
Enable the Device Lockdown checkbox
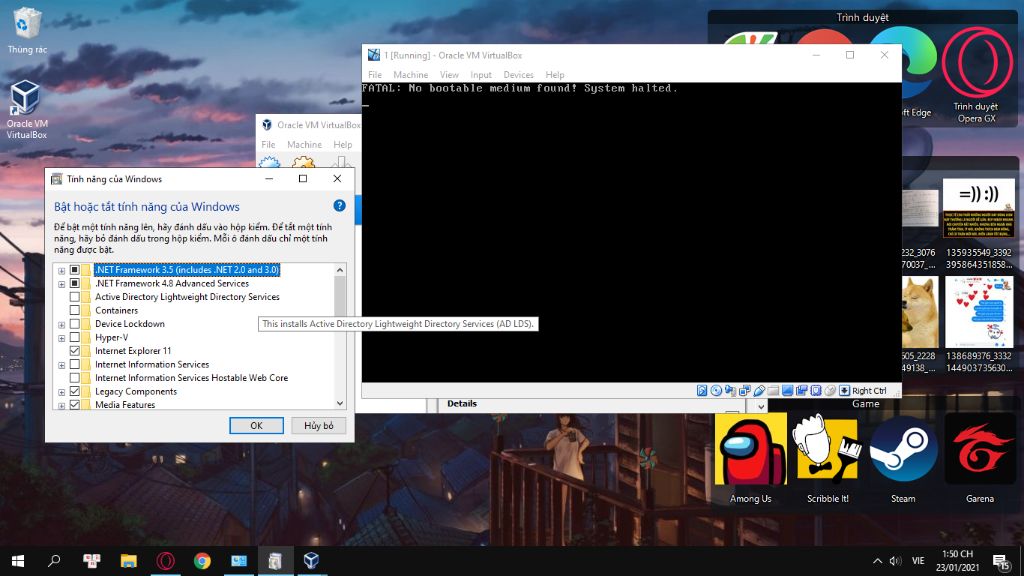pos(74,324)
